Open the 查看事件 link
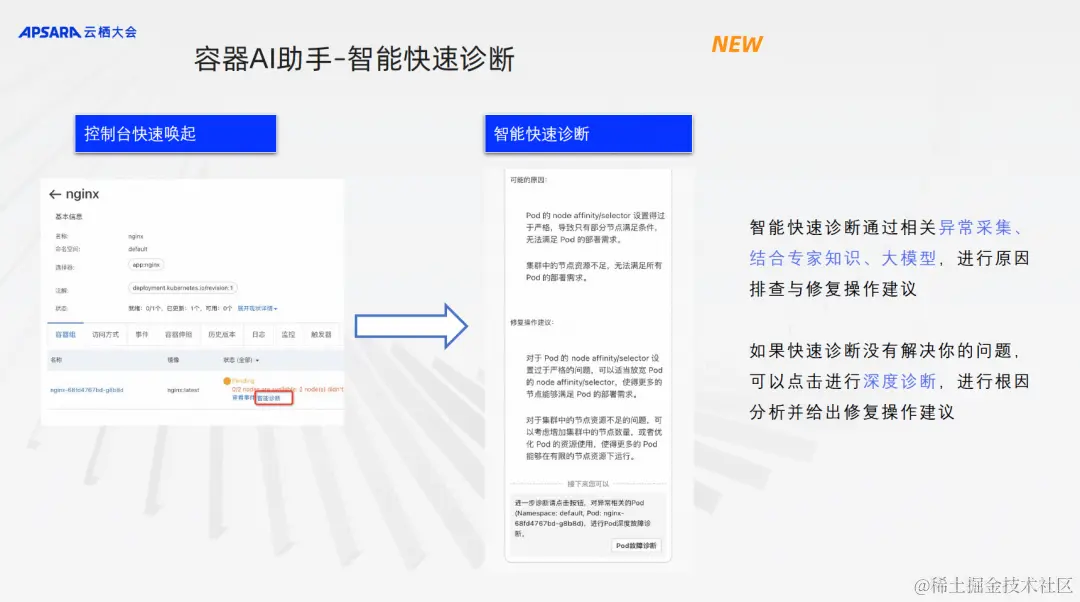The height and width of the screenshot is (602, 1080). click(246, 397)
